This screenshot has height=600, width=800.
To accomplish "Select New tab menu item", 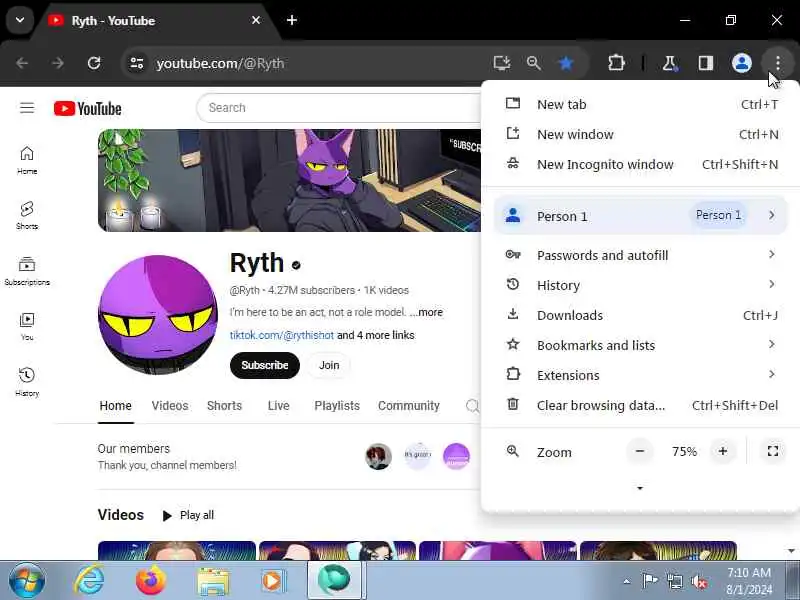I will [640, 105].
